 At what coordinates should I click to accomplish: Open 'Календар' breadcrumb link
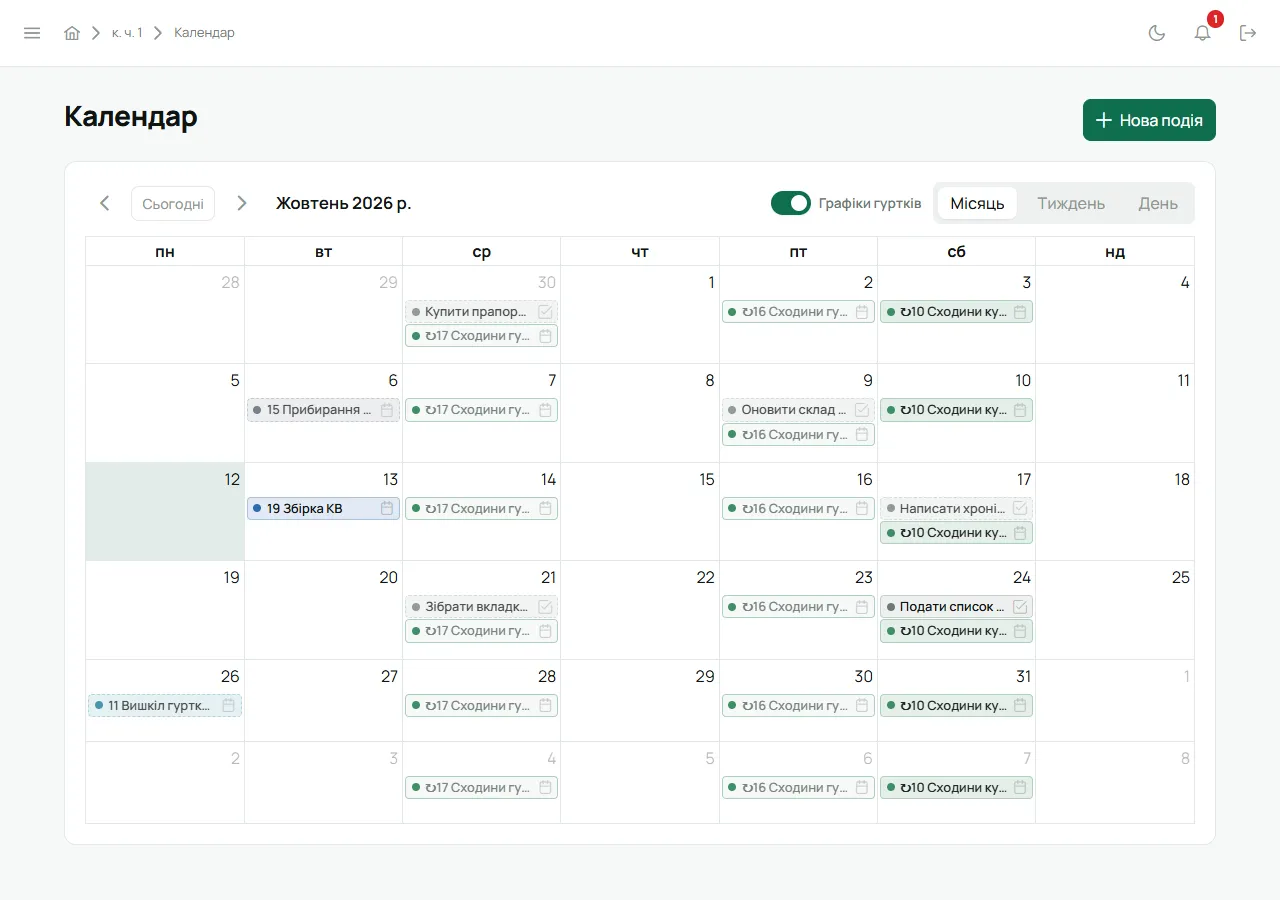pos(204,33)
